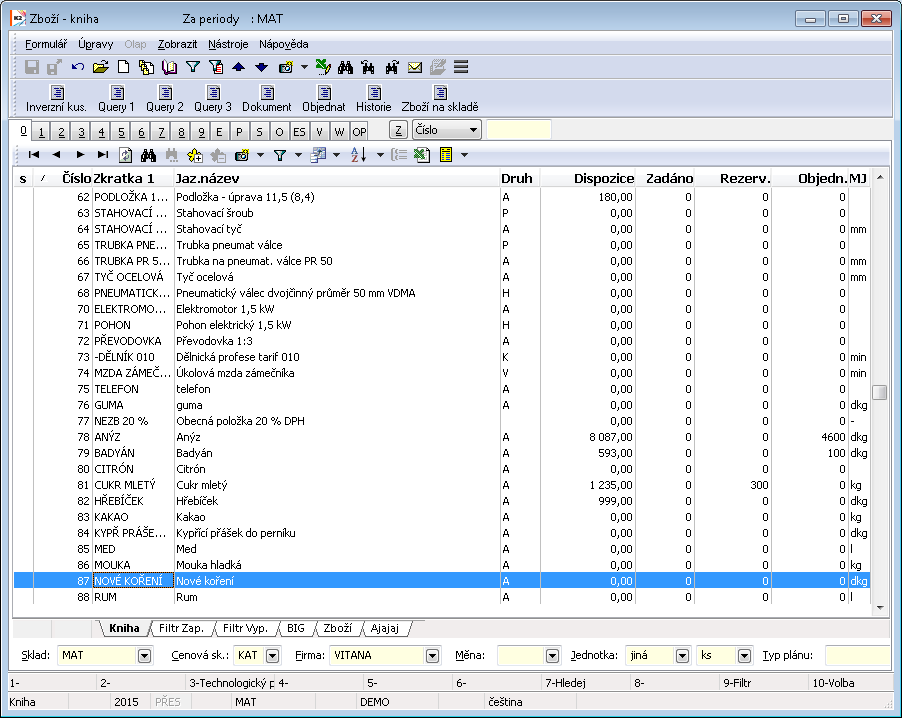
Task: Open the Firma dropdown arrow
Action: 432,655
